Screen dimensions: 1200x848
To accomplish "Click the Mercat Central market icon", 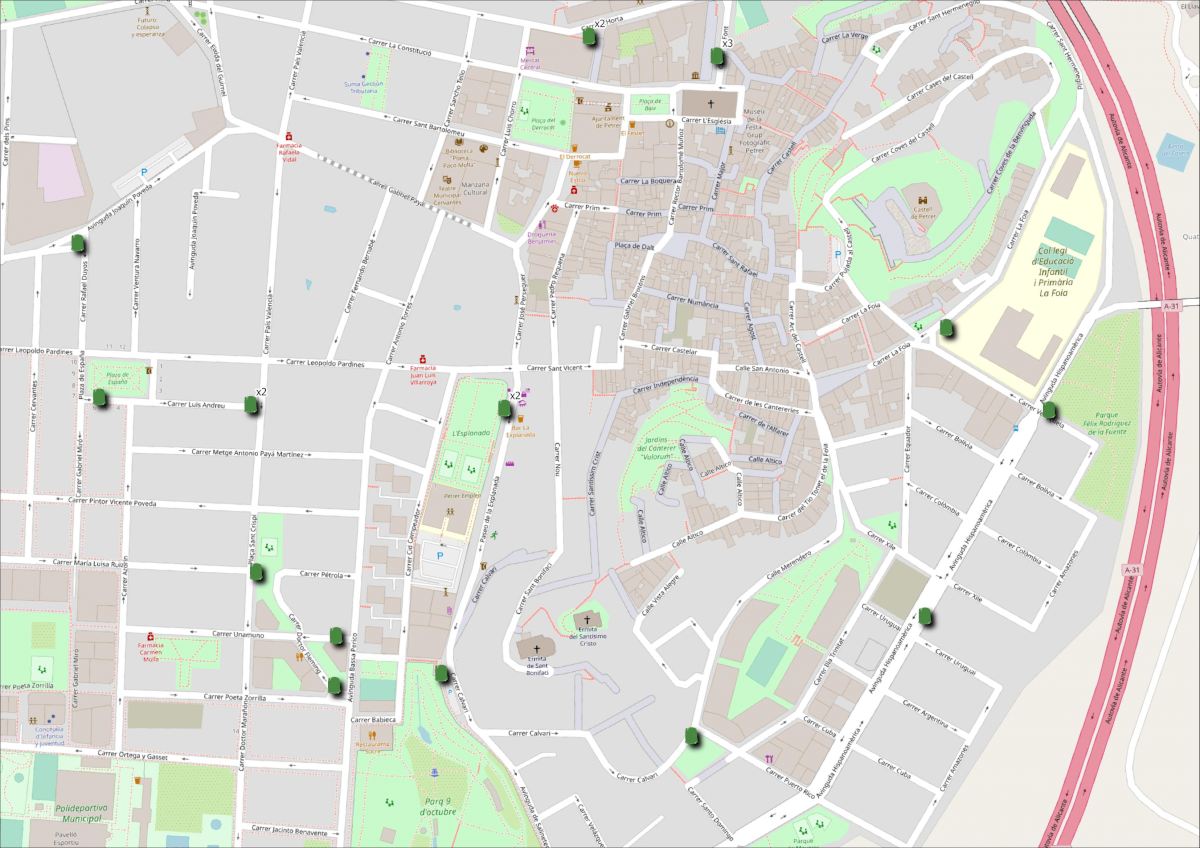I will 530,49.
